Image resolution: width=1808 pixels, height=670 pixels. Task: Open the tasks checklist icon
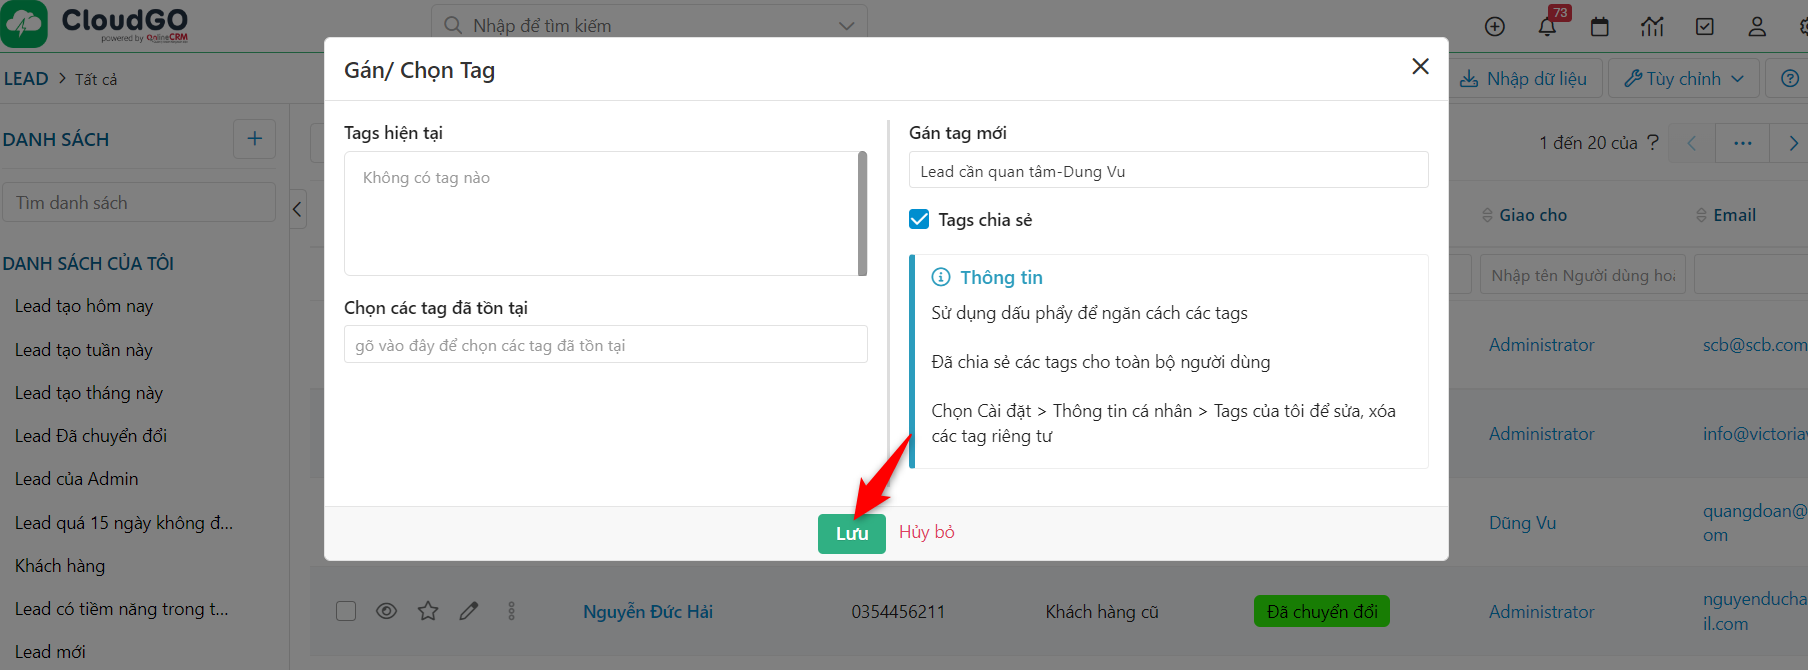[x=1705, y=27]
